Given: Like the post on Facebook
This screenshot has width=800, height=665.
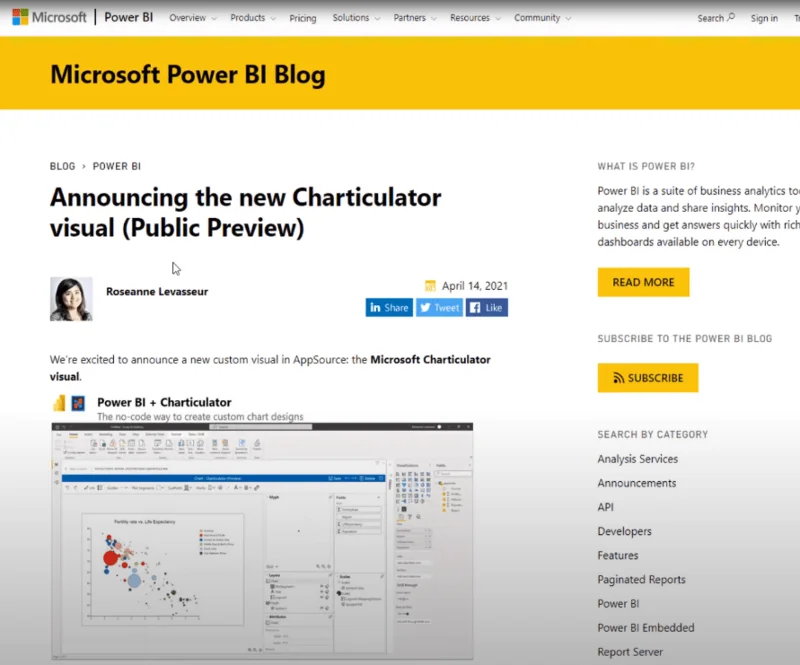Looking at the screenshot, I should click(487, 307).
